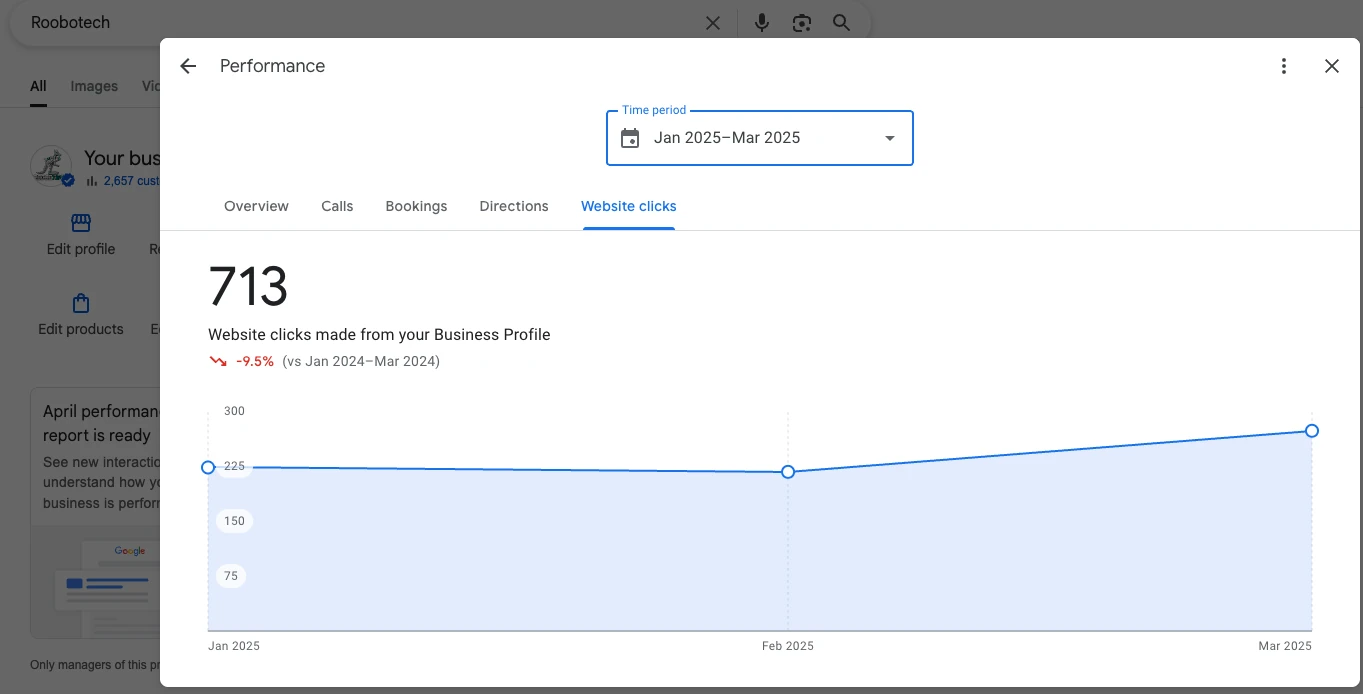Click the 225 y-axis label
The width and height of the screenshot is (1363, 694).
tap(234, 466)
